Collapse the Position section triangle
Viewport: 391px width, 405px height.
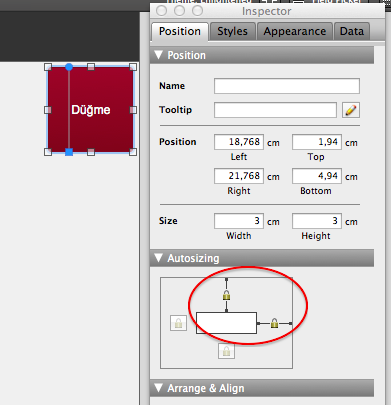pos(159,55)
